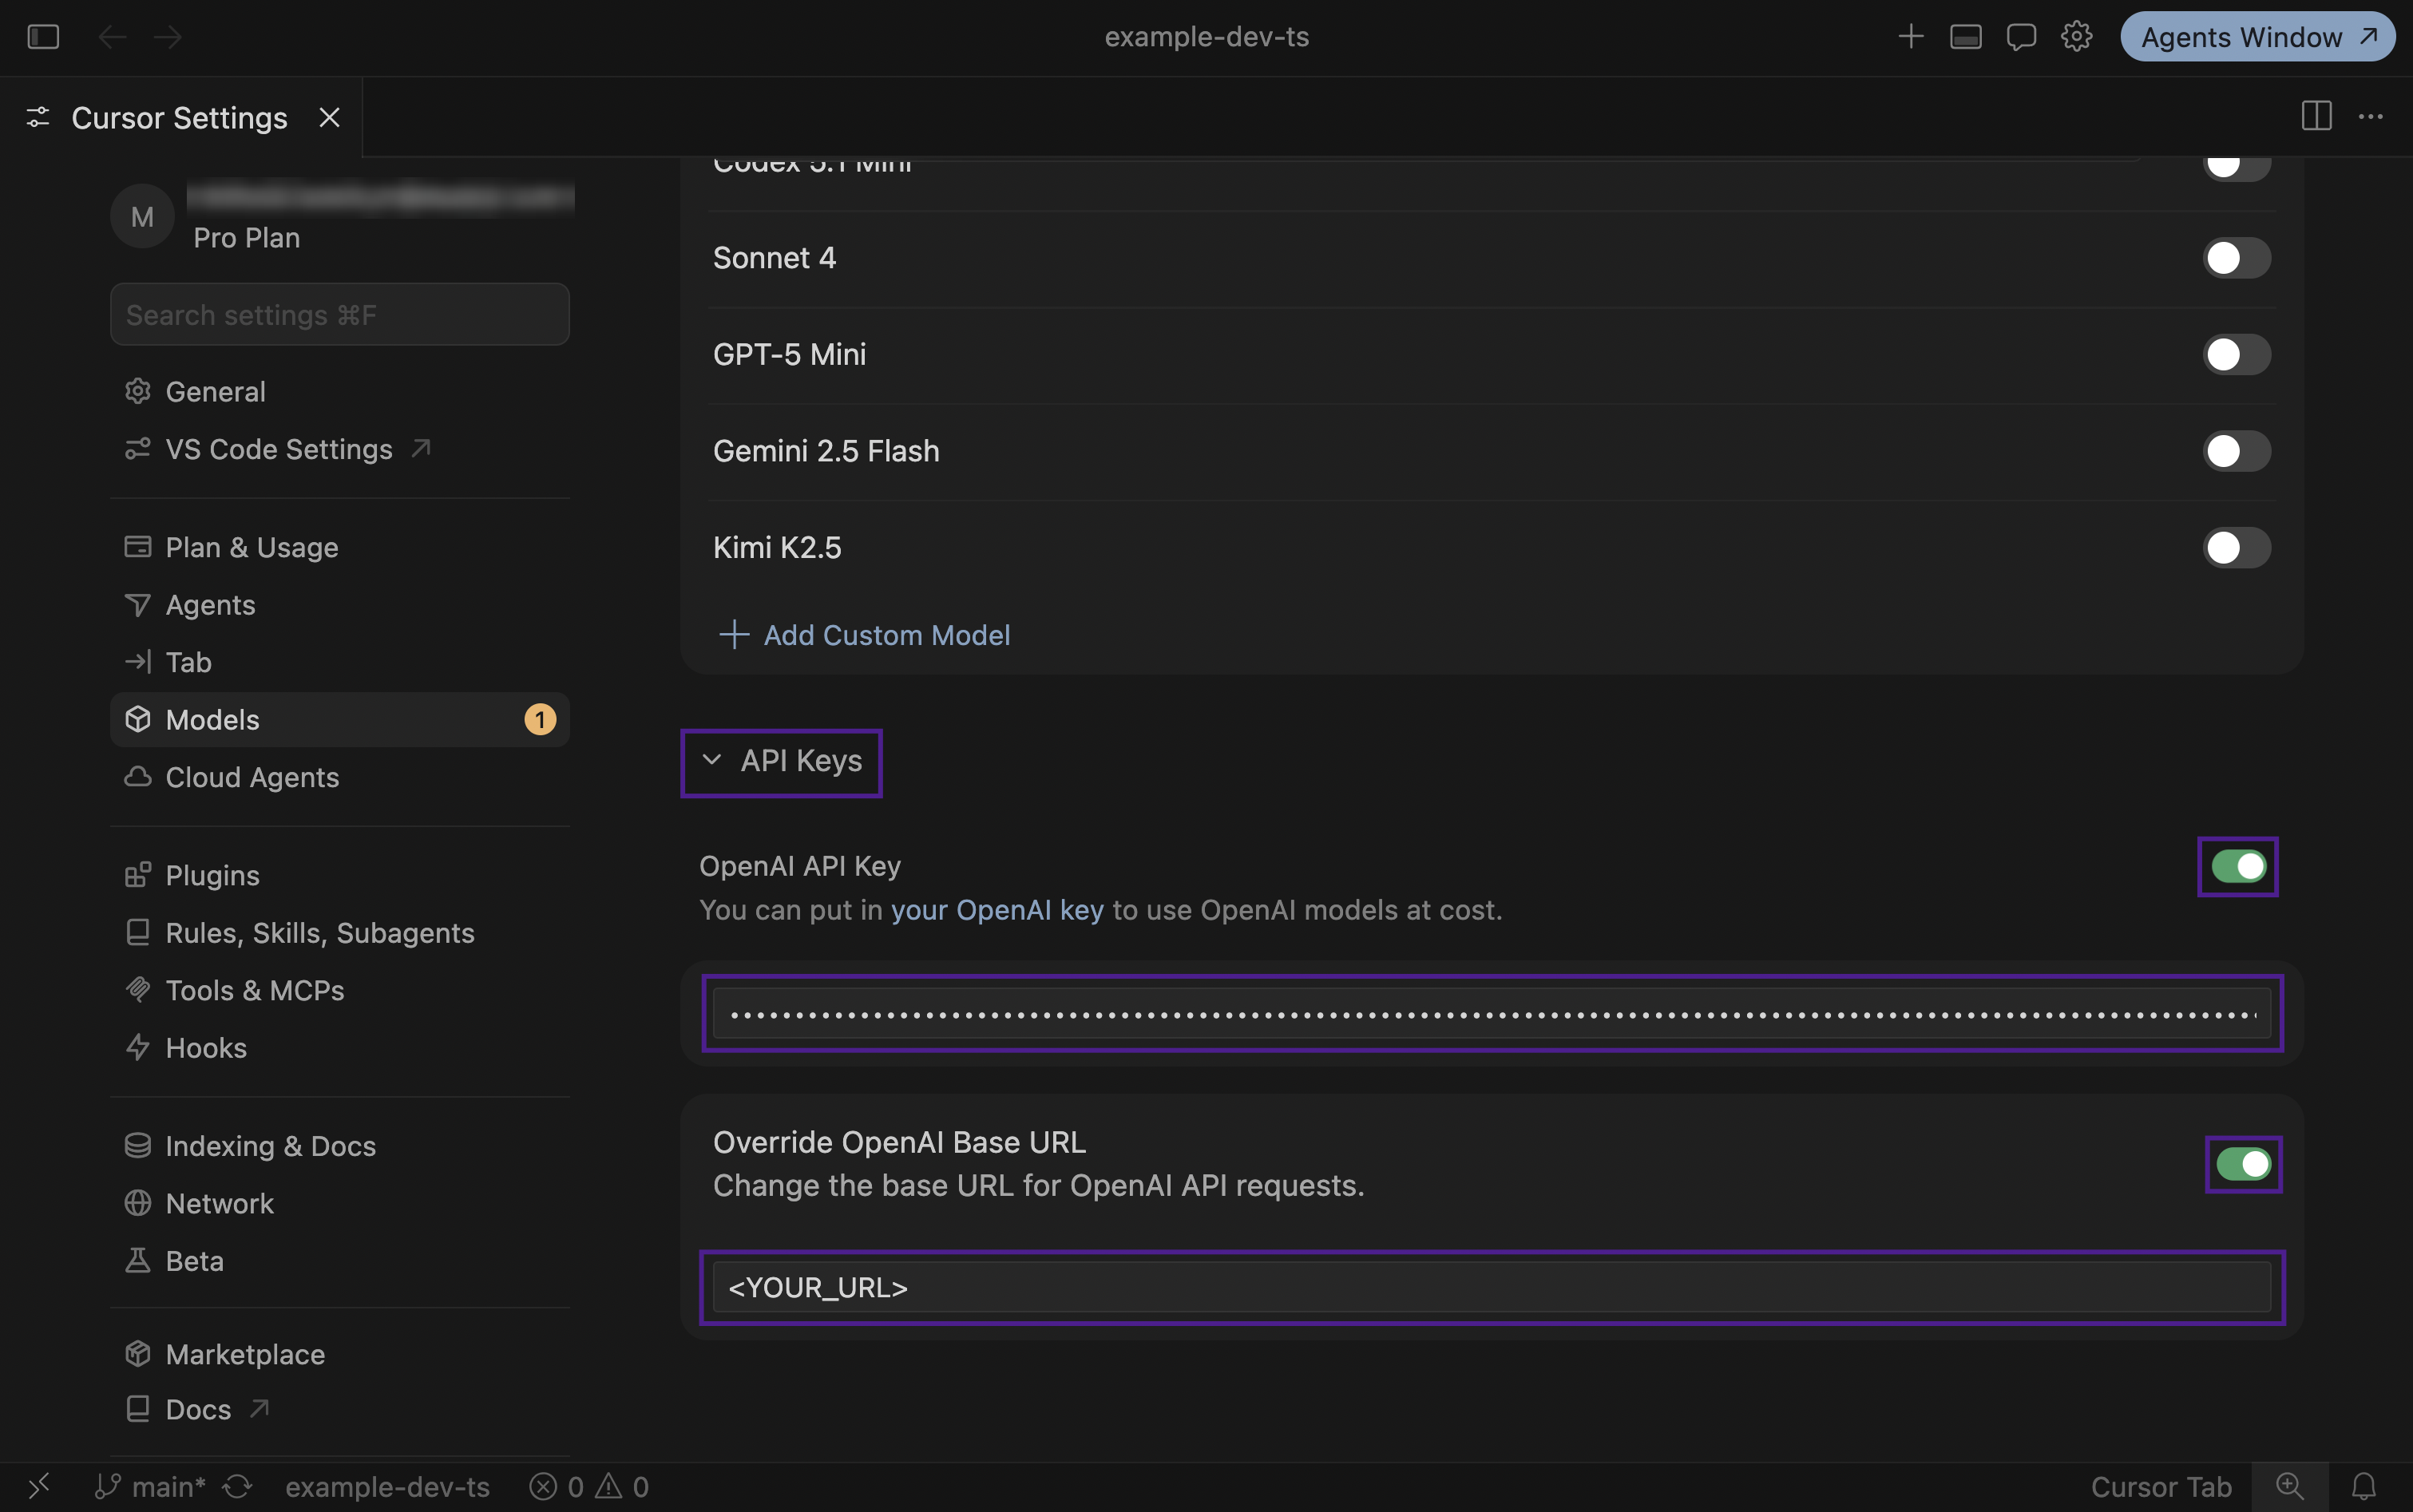This screenshot has height=1512, width=2413.
Task: Click the base URL input field
Action: [x=1491, y=1287]
